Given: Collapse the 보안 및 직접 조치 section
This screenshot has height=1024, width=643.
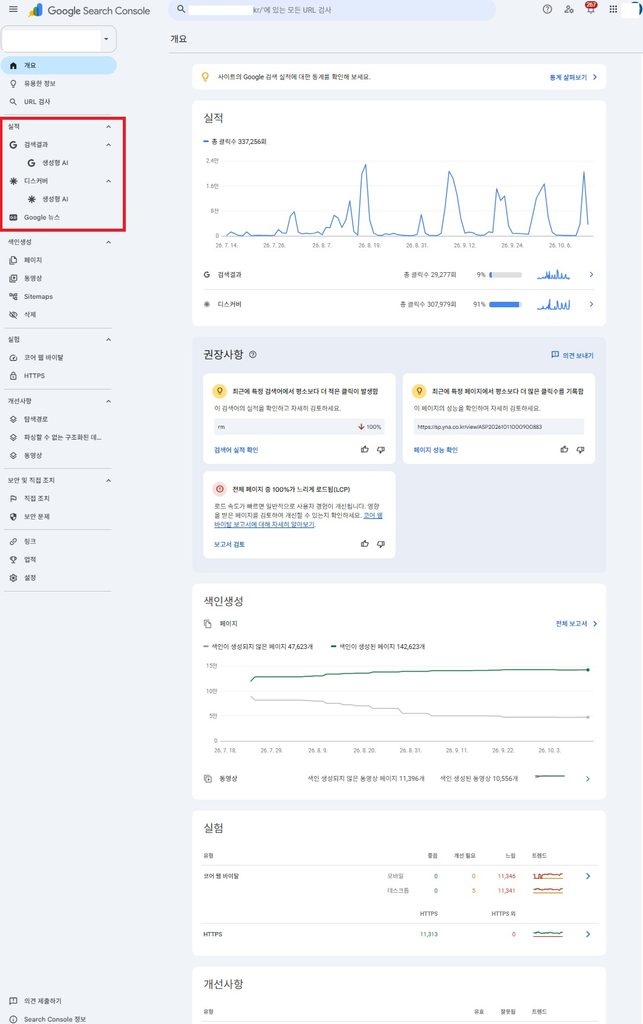Looking at the screenshot, I should coord(108,481).
